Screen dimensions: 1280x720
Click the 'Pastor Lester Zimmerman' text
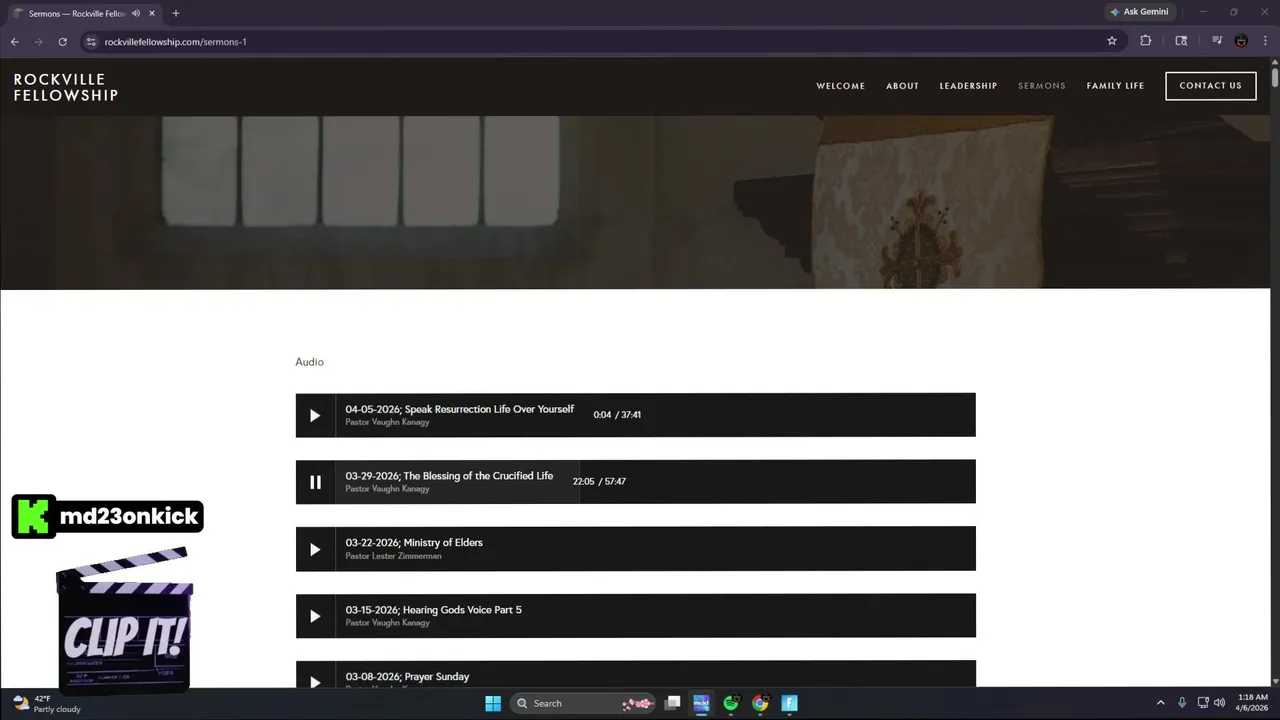pos(393,556)
